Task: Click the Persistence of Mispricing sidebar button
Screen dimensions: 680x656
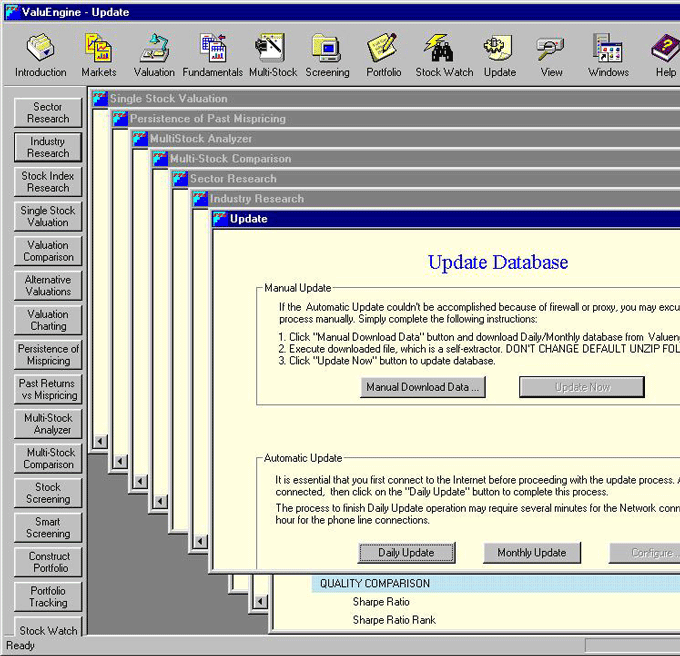Action: click(48, 355)
